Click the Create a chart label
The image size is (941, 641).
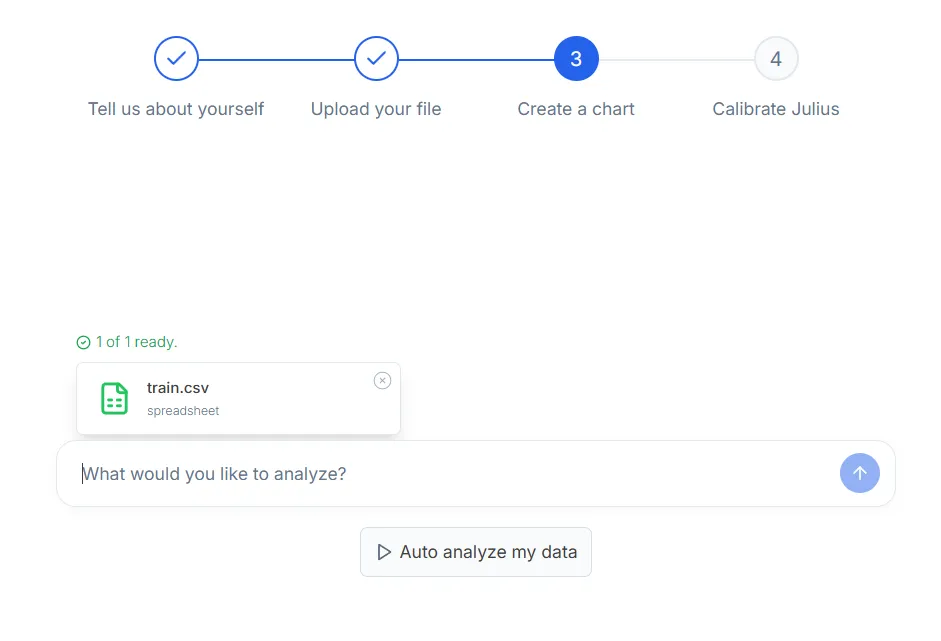coord(576,109)
